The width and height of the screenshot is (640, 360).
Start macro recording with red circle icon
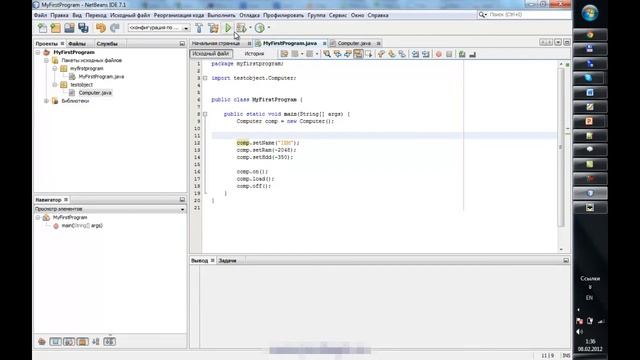point(439,54)
